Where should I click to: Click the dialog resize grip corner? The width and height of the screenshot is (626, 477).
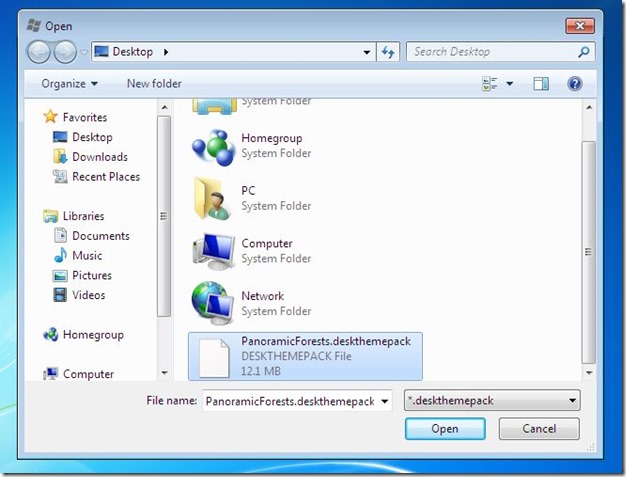coord(591,447)
